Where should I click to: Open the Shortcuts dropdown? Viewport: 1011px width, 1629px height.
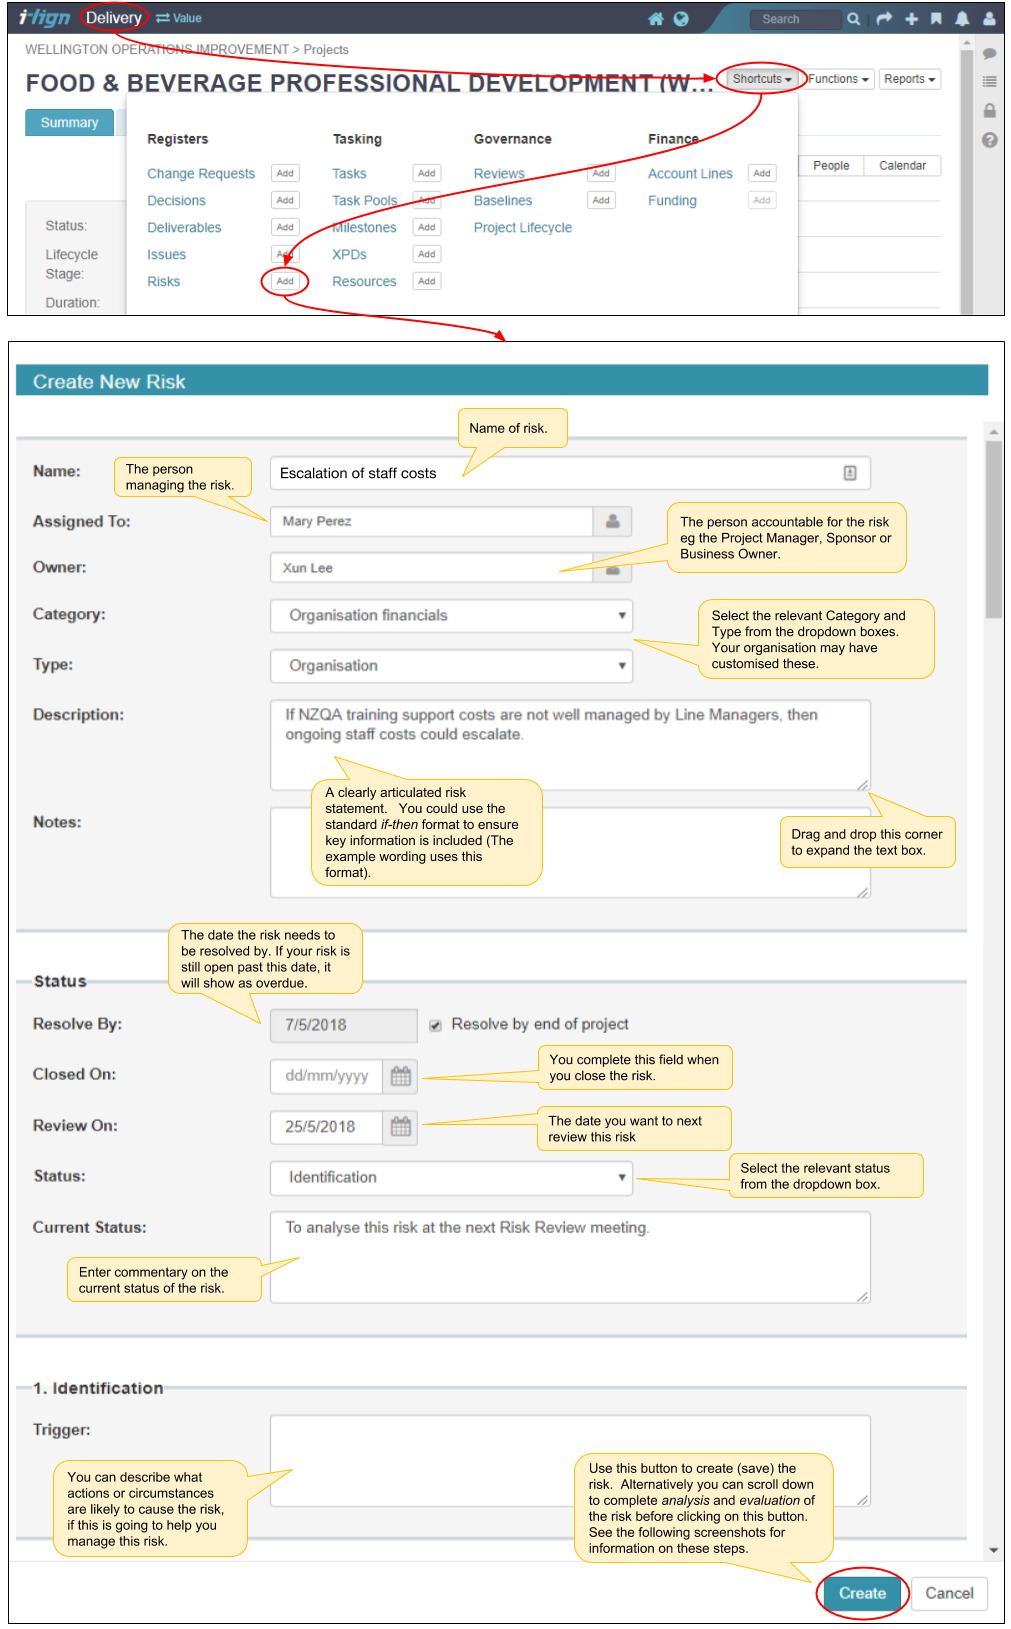[x=762, y=79]
